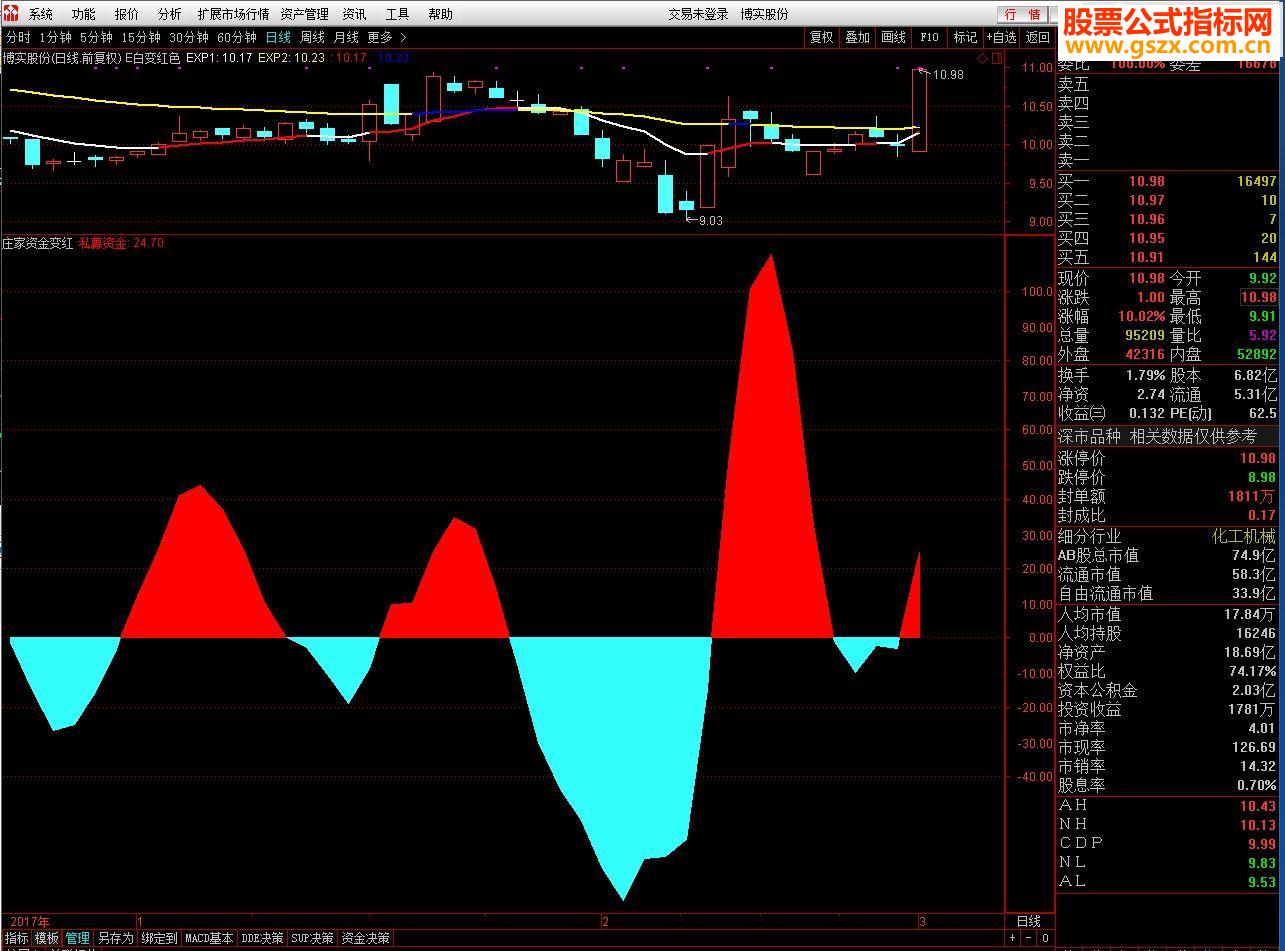This screenshot has height=951, width=1285.
Task: Open the 分析 menu
Action: click(x=170, y=14)
